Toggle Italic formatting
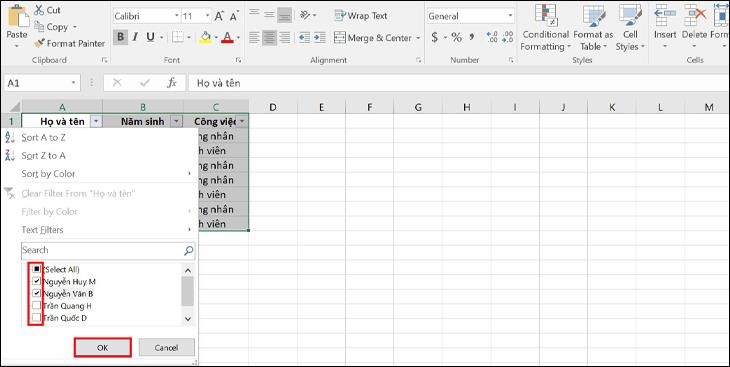The height and width of the screenshot is (367, 730). click(x=135, y=37)
